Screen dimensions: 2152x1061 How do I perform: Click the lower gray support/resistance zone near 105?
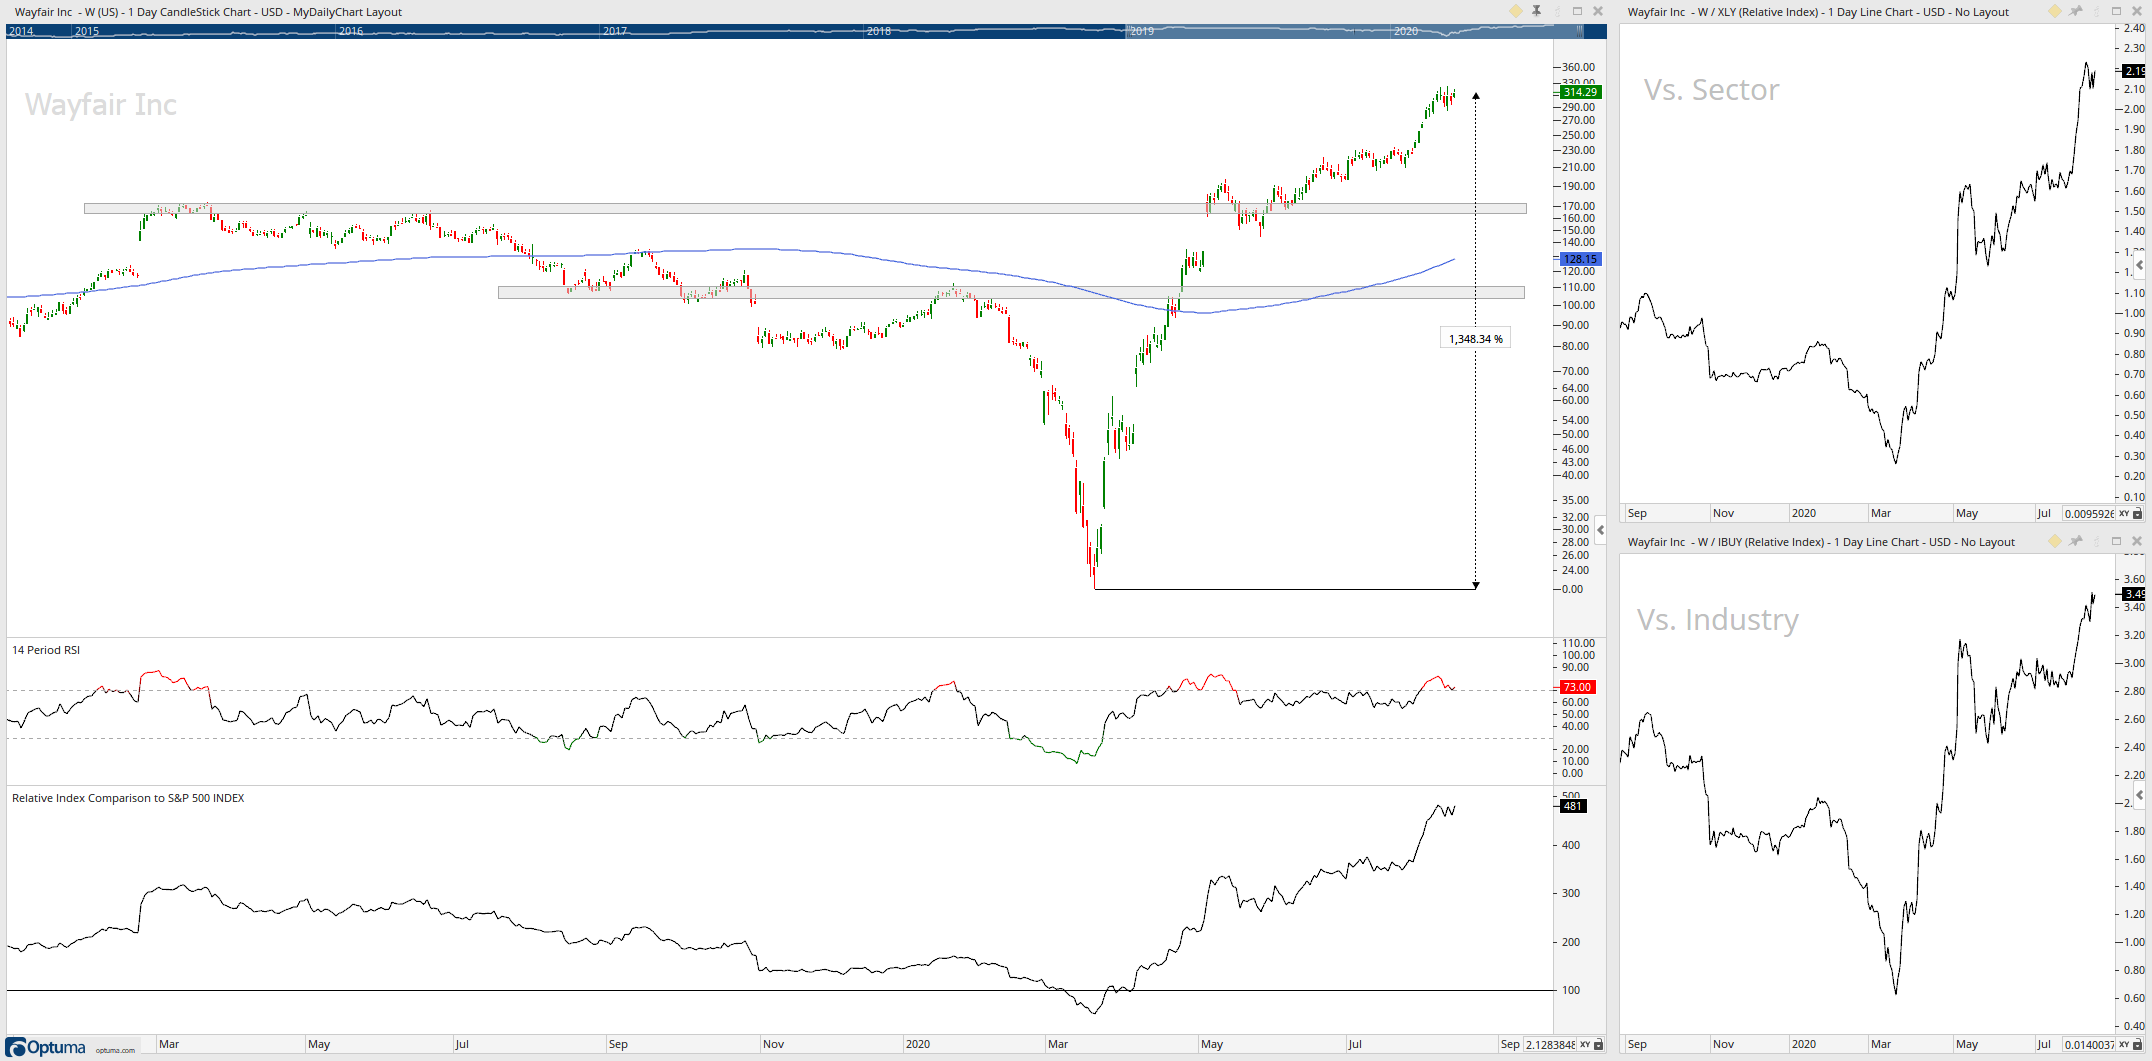(x=1011, y=293)
